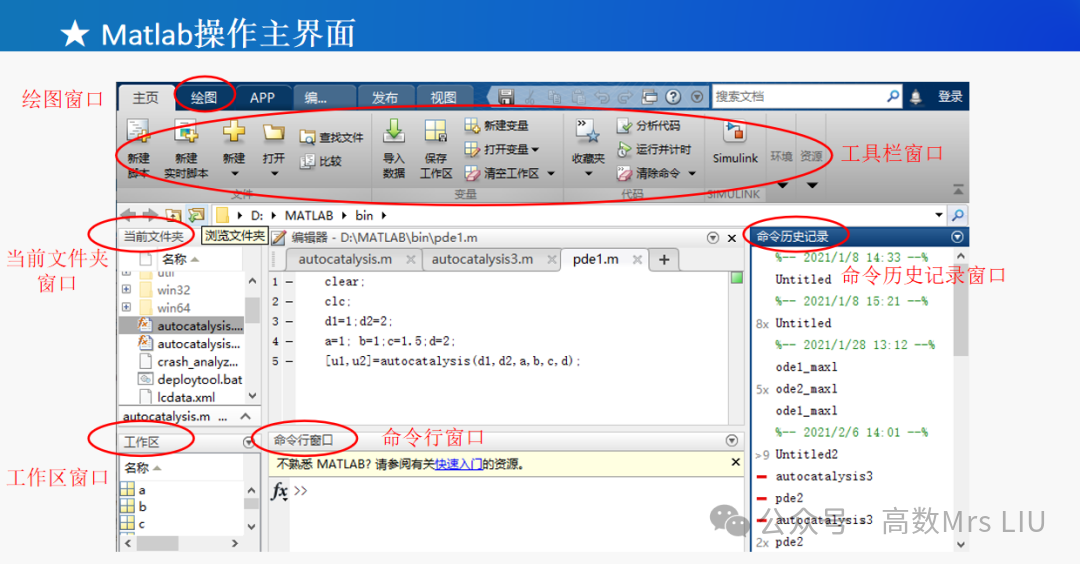The image size is (1080, 564).
Task: Click 新建变量 (New Variable)
Action: click(x=497, y=125)
